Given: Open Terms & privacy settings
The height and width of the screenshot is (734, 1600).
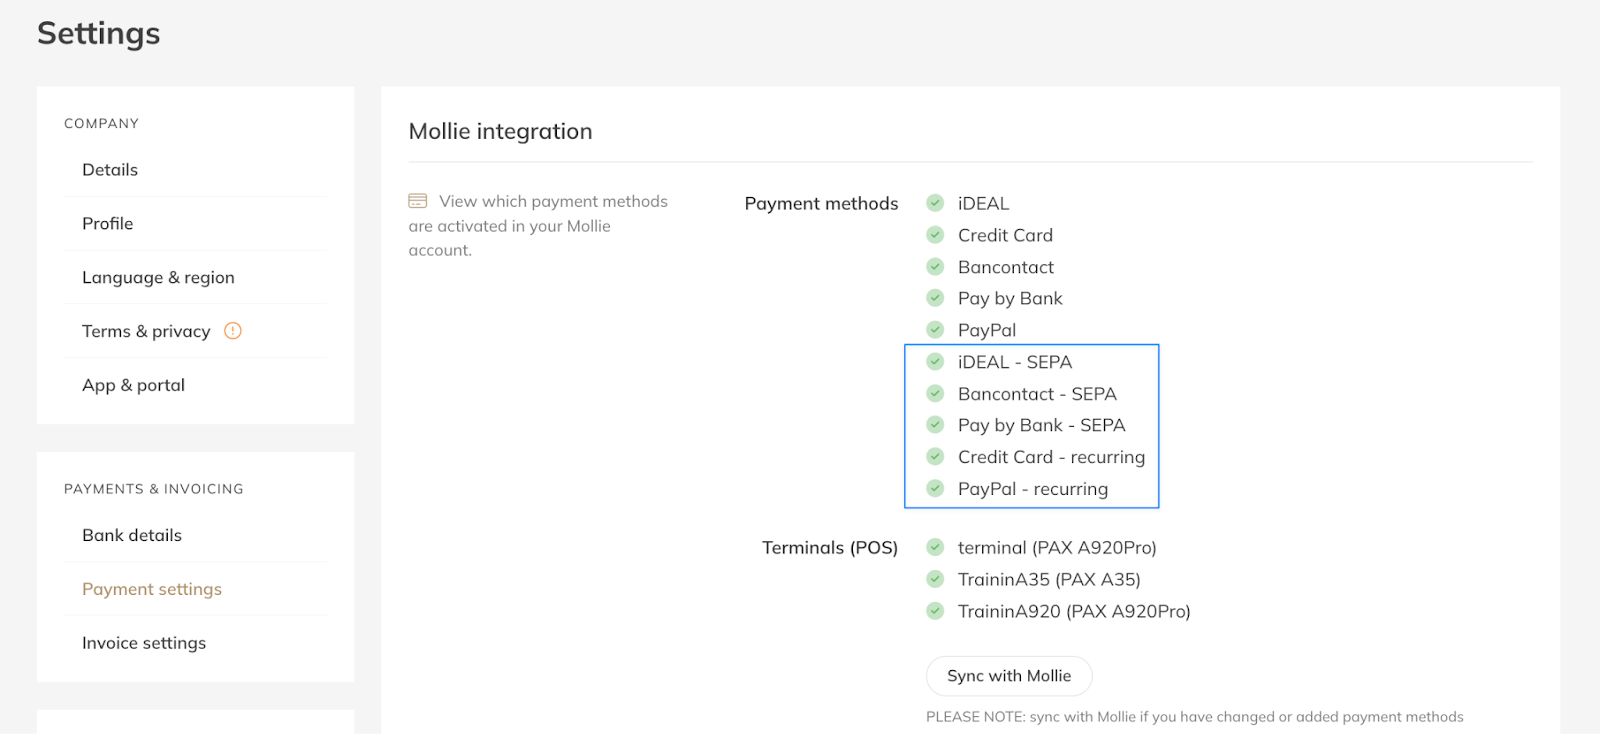Looking at the screenshot, I should click(x=146, y=331).
